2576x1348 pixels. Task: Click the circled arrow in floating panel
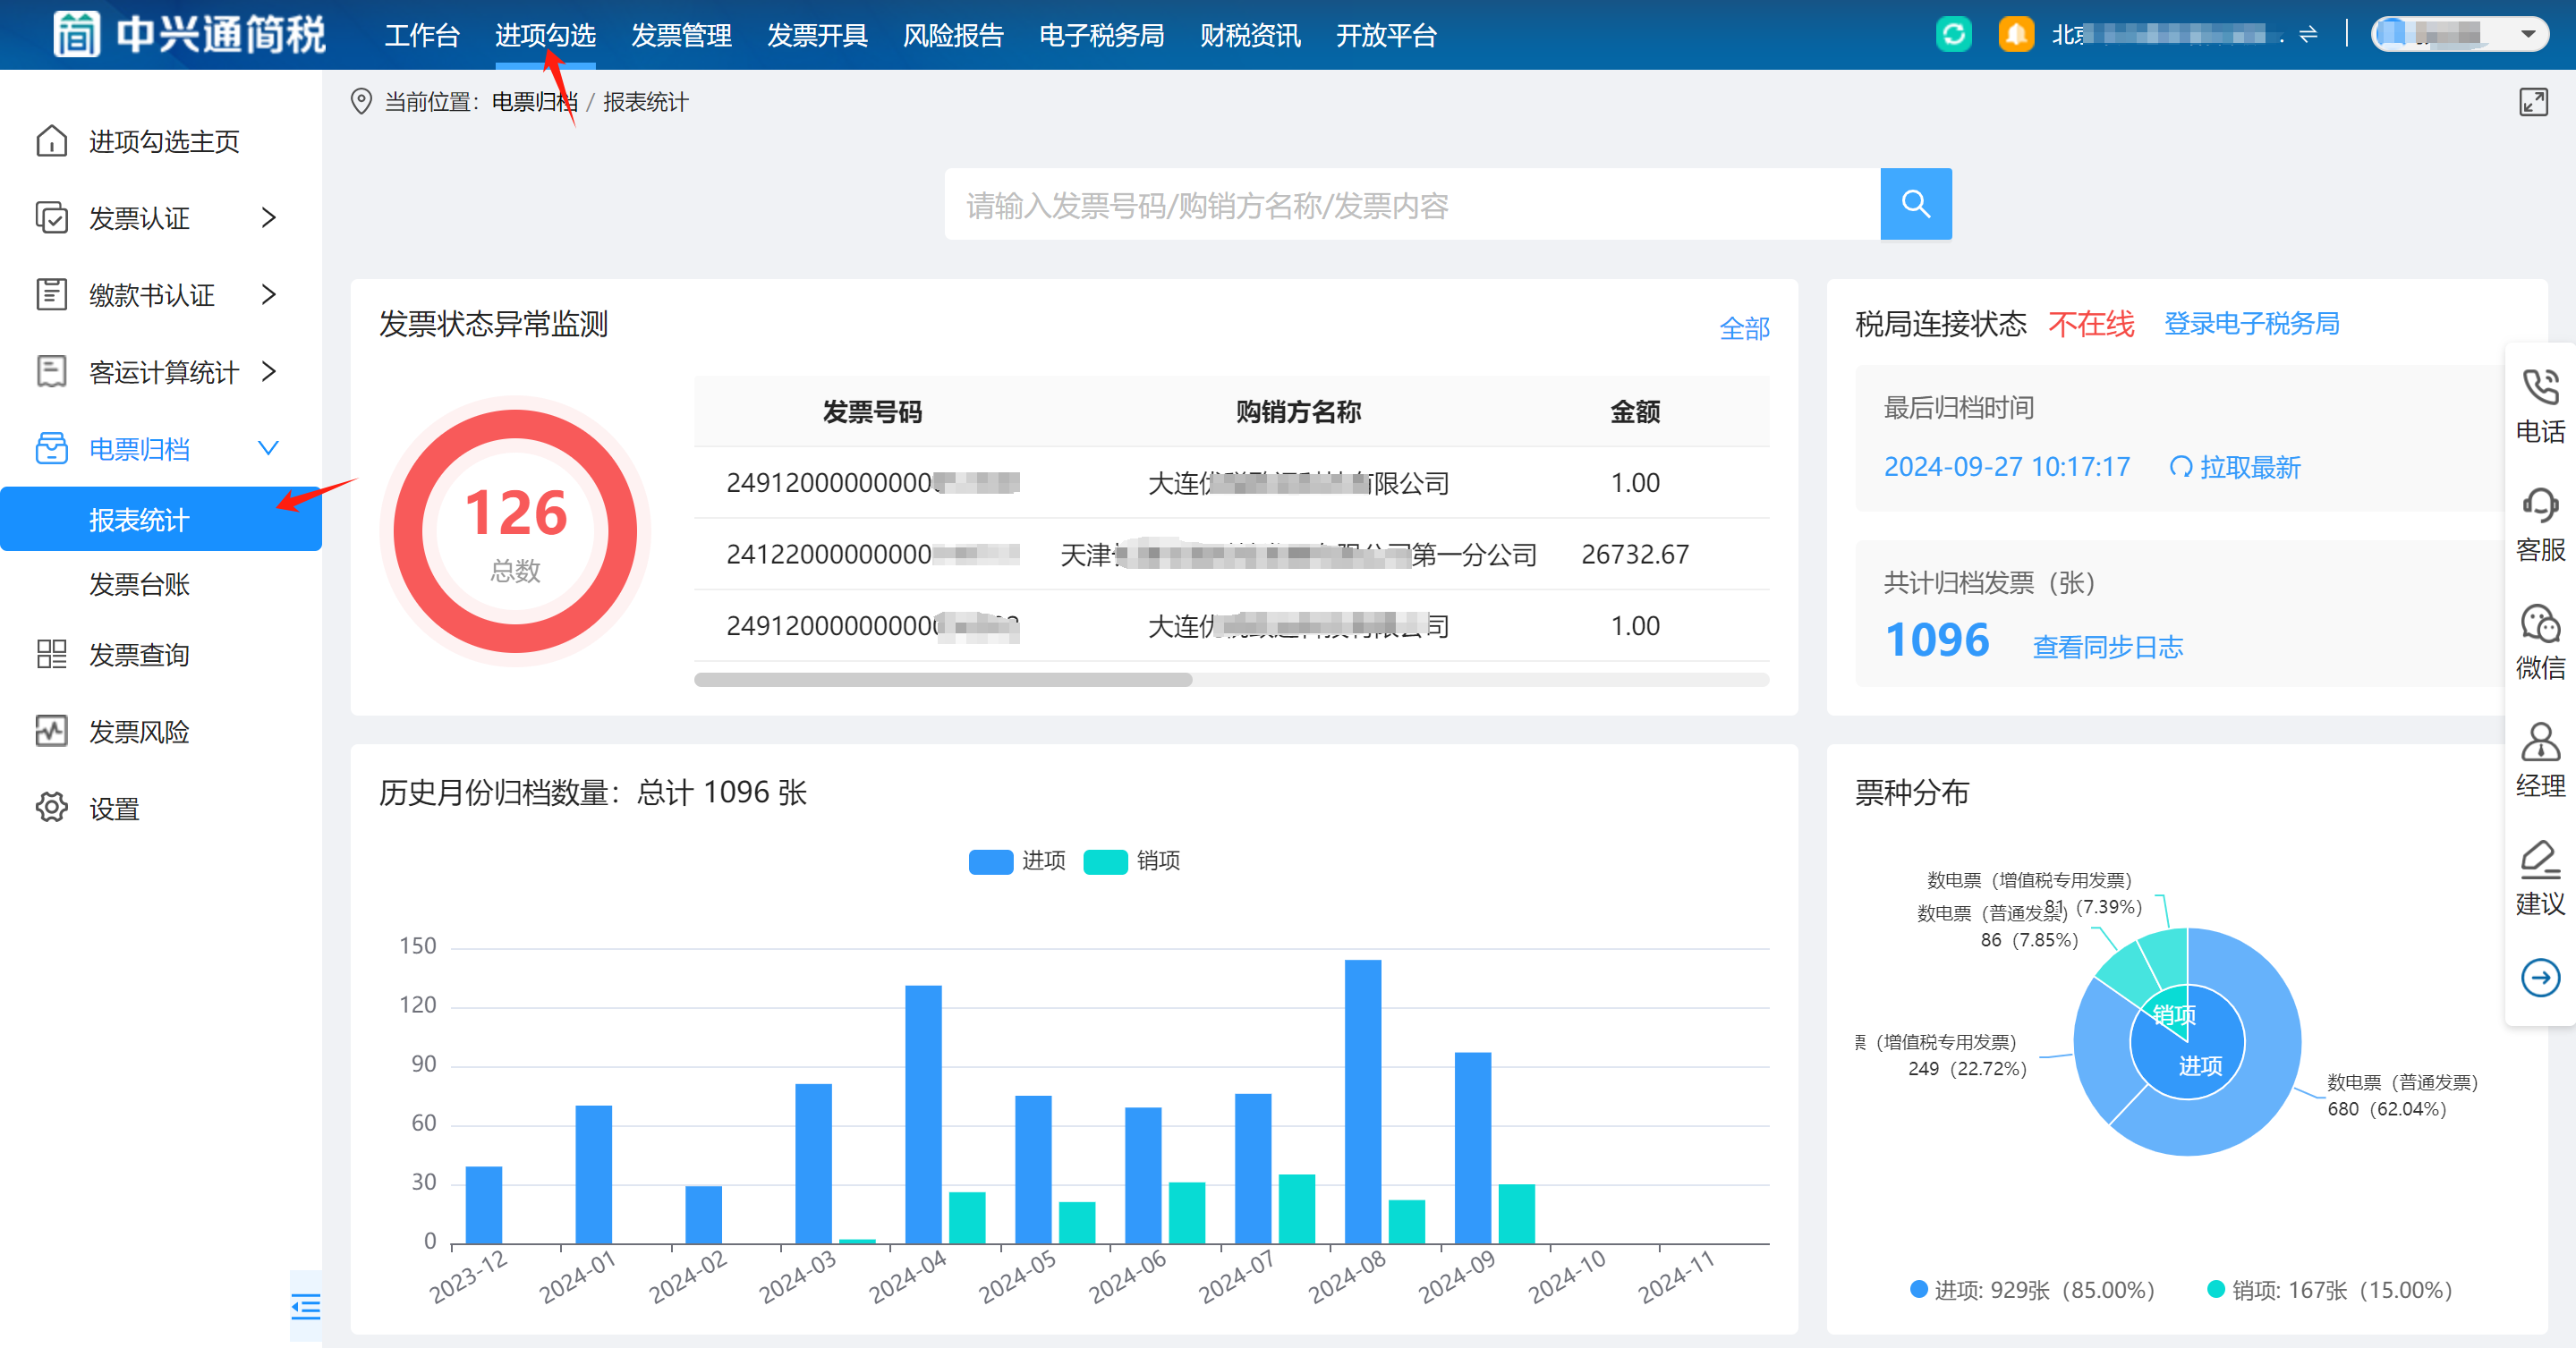[2540, 977]
